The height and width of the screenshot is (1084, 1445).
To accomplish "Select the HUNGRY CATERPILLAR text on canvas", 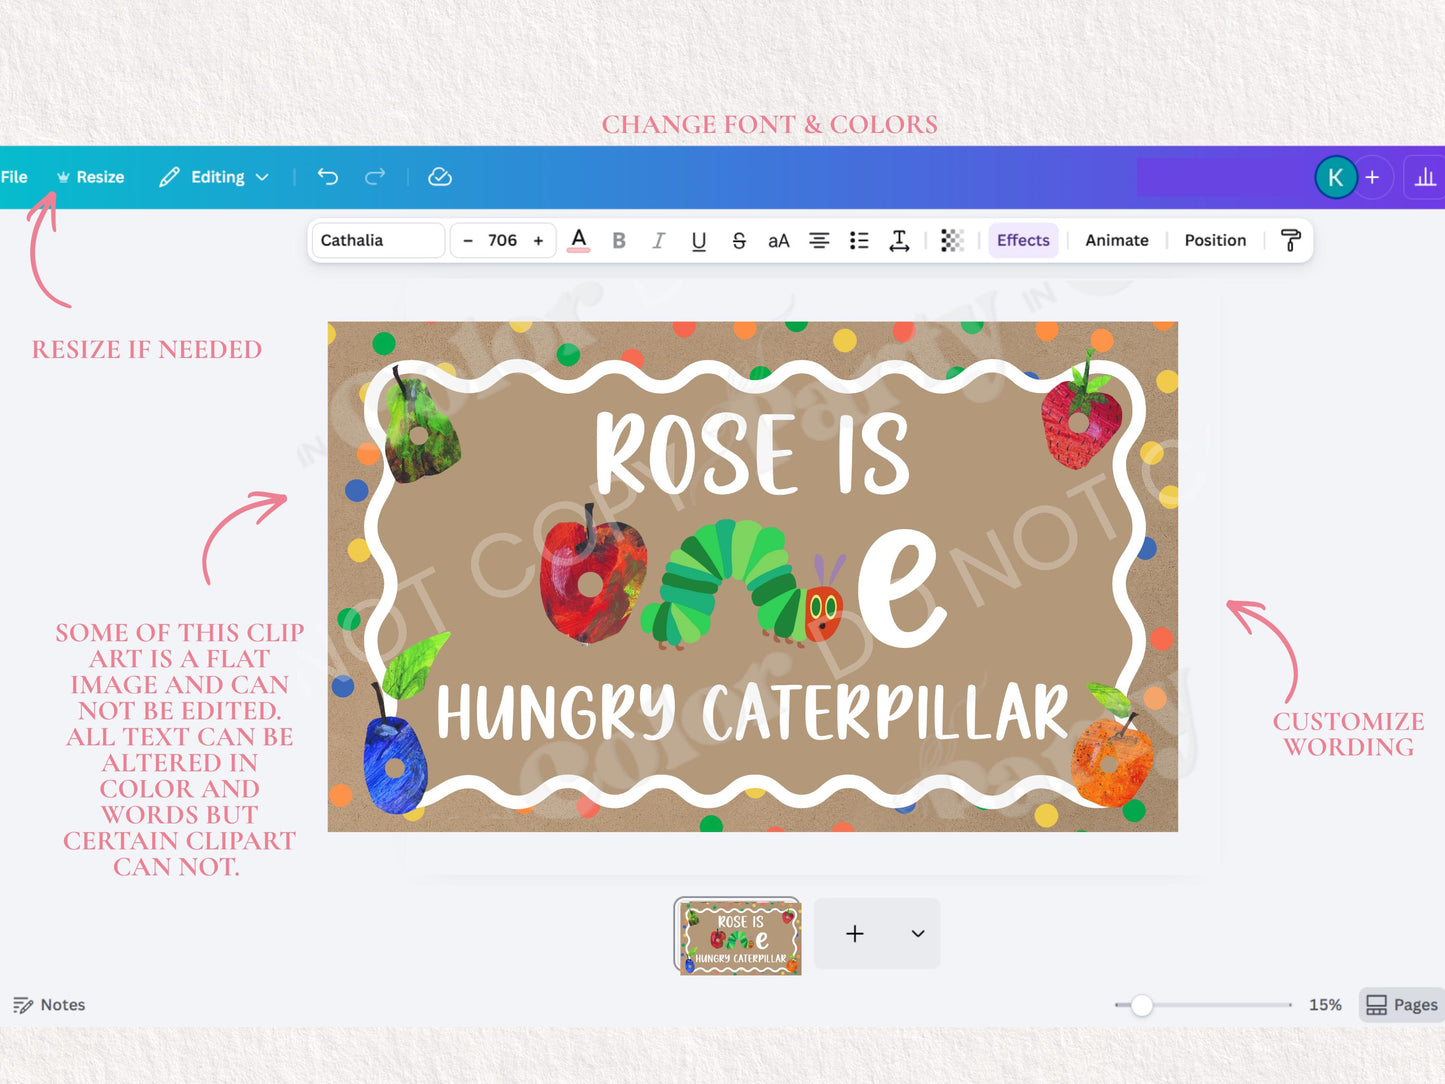I will tap(752, 713).
